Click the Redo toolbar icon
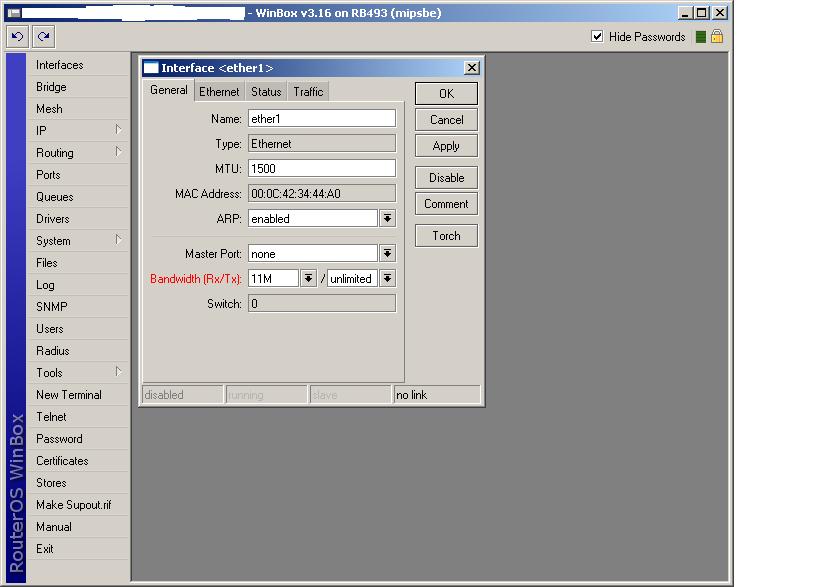This screenshot has height=587, width=840. tap(43, 36)
